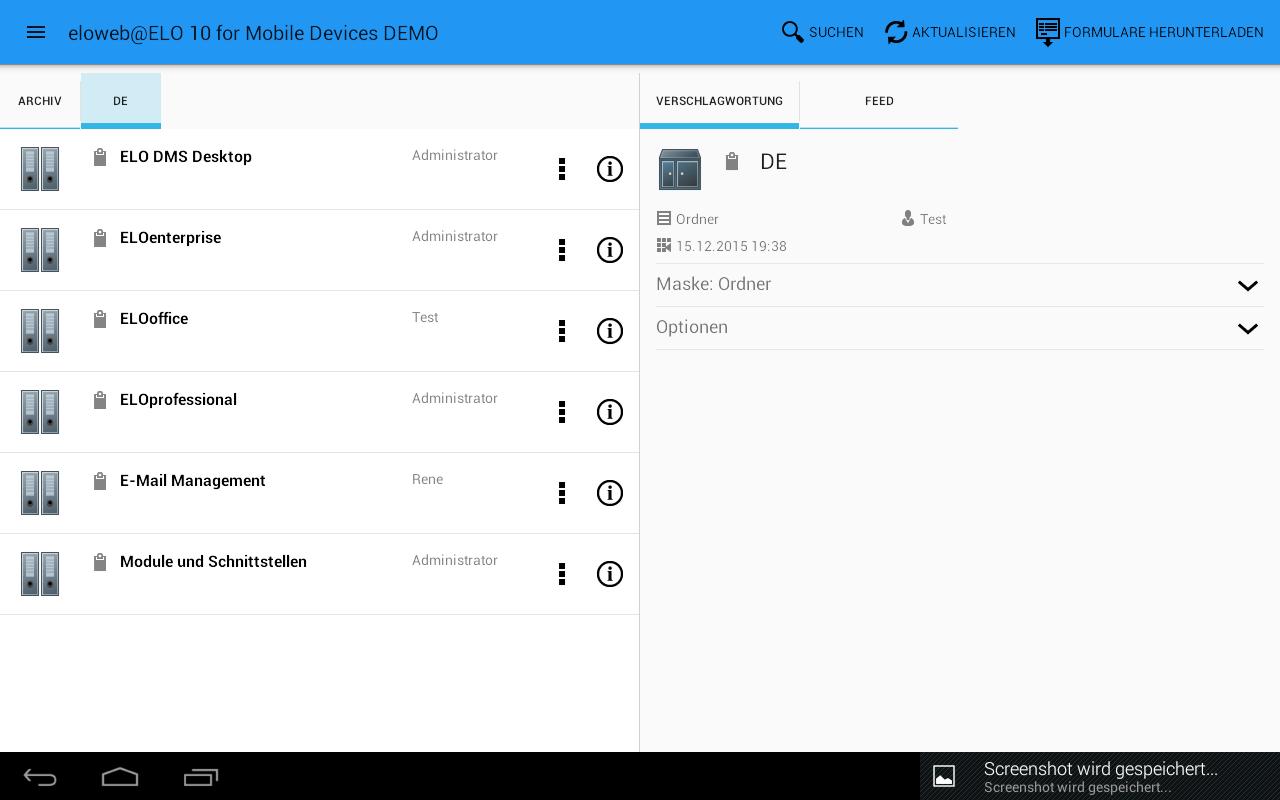Open the ELO DMS Desktop entry
1280x800 pixels.
coord(319,169)
